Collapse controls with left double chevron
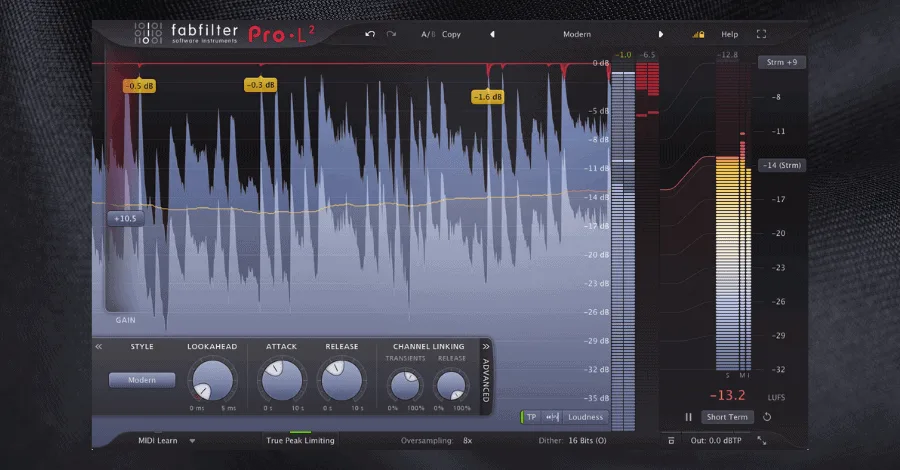 (99, 347)
